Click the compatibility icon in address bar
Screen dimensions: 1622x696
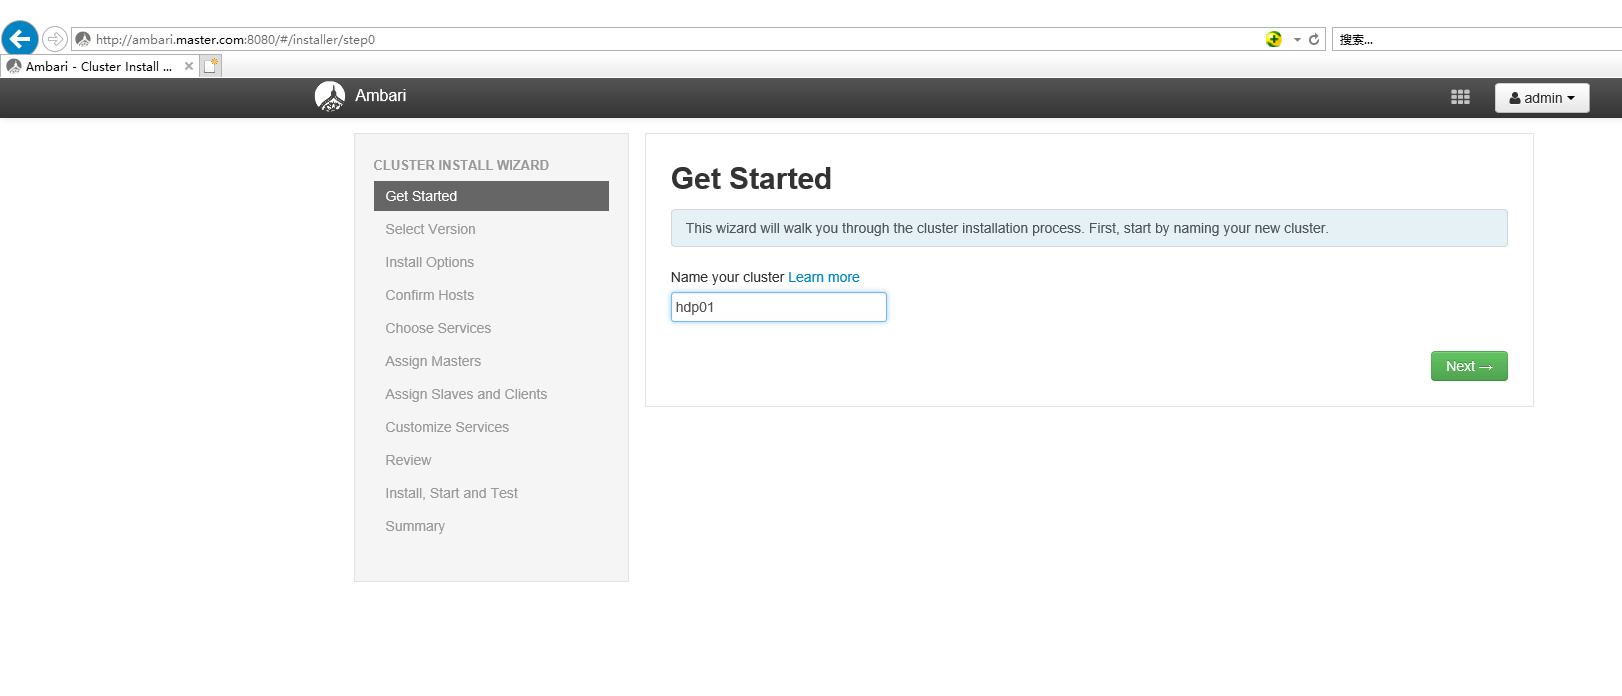(x=1274, y=39)
